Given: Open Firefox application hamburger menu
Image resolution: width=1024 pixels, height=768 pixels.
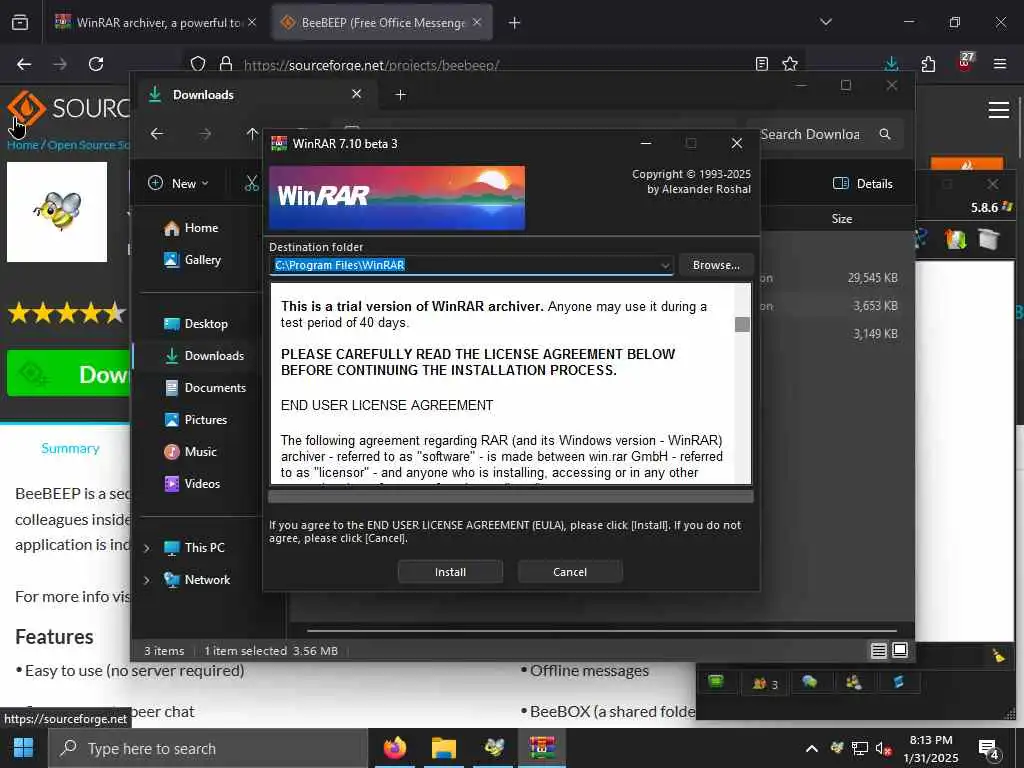Looking at the screenshot, I should point(999,64).
